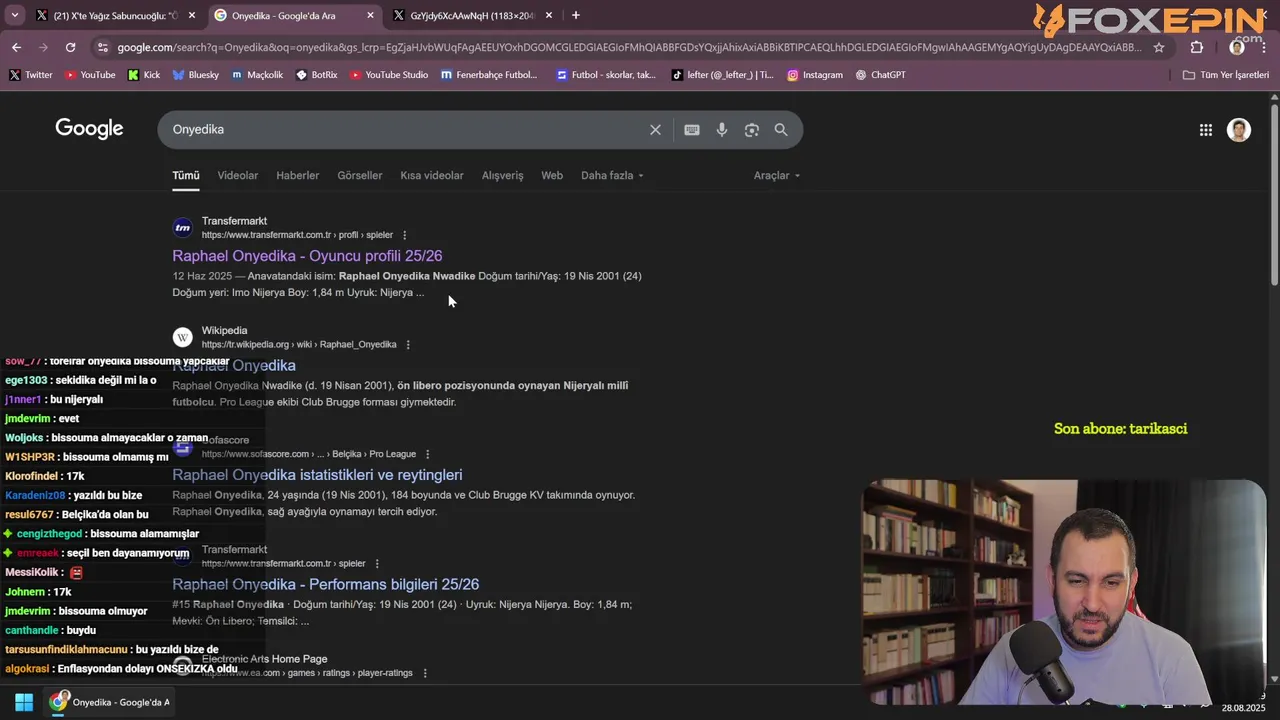Switch to the Alışveriş tab
The width and height of the screenshot is (1280, 720).
coord(503,176)
